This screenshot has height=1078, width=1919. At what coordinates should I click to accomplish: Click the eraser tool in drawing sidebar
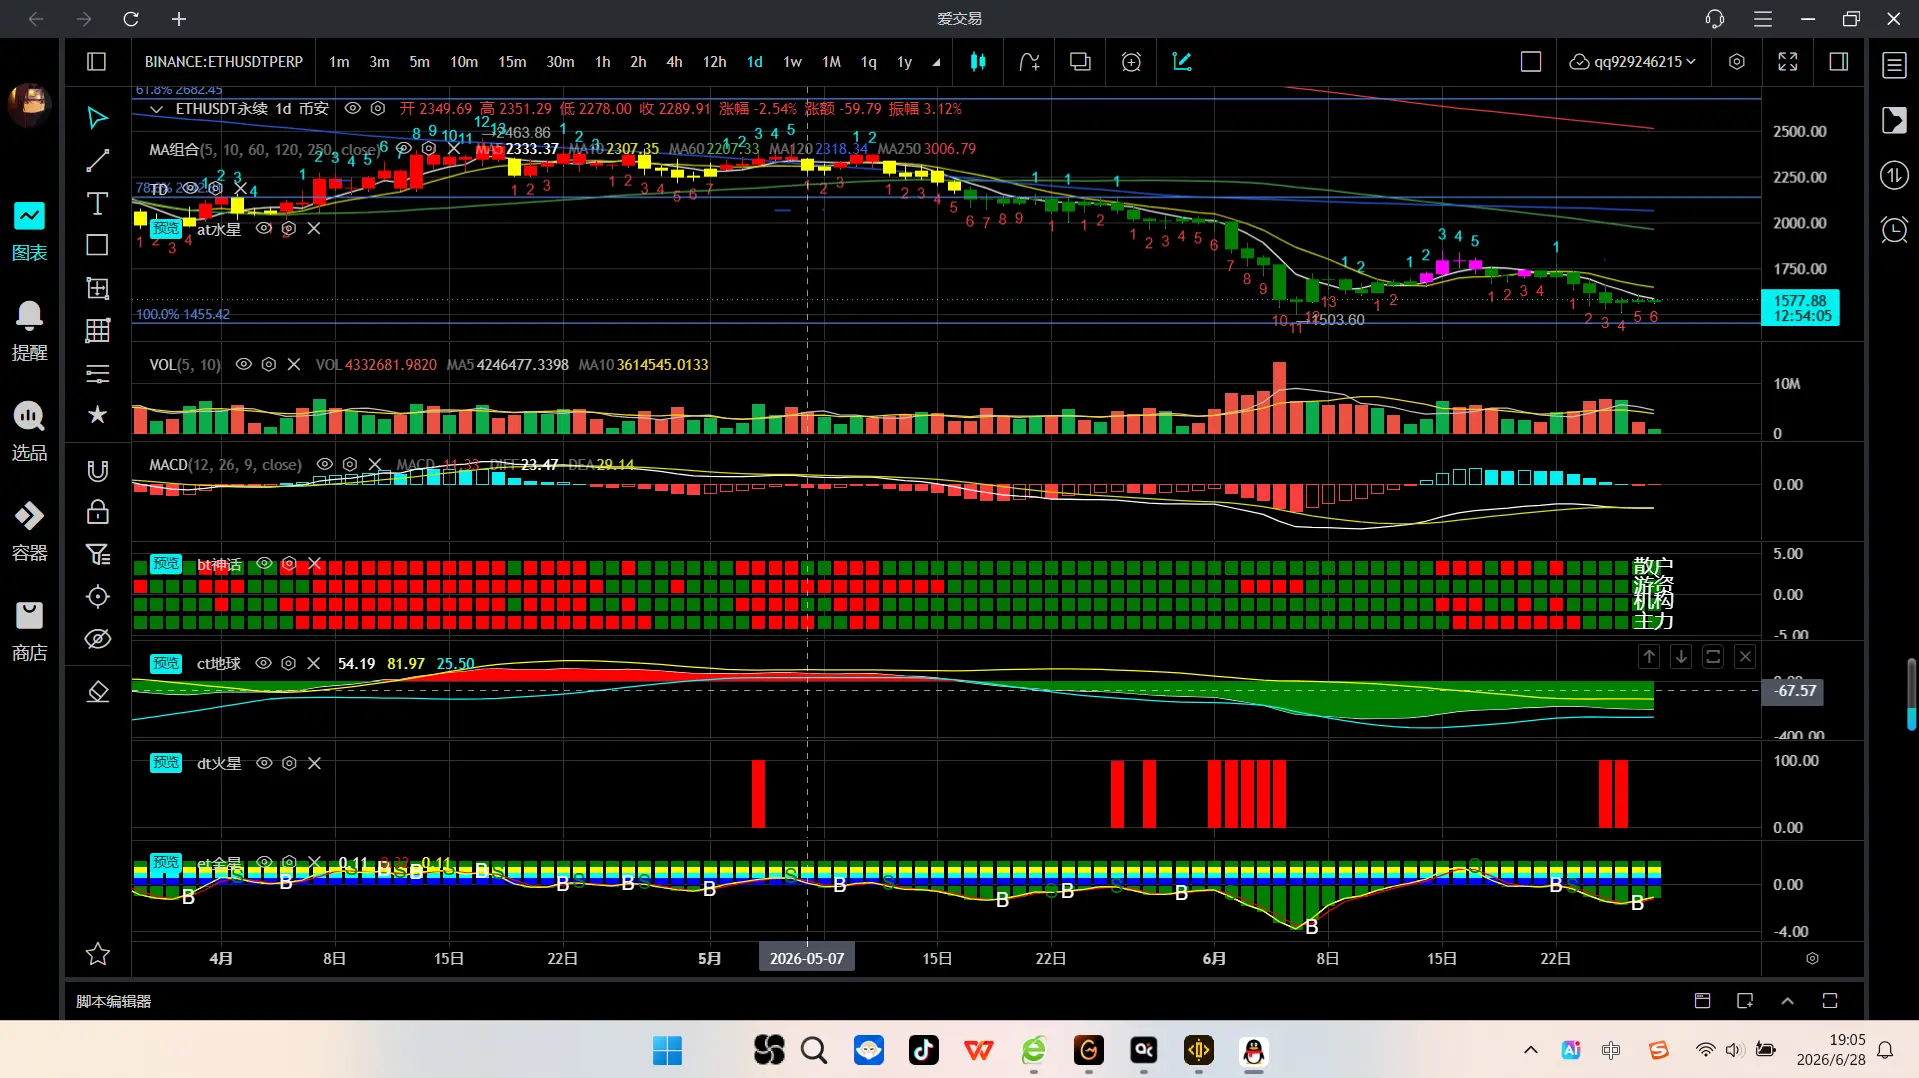[x=98, y=692]
